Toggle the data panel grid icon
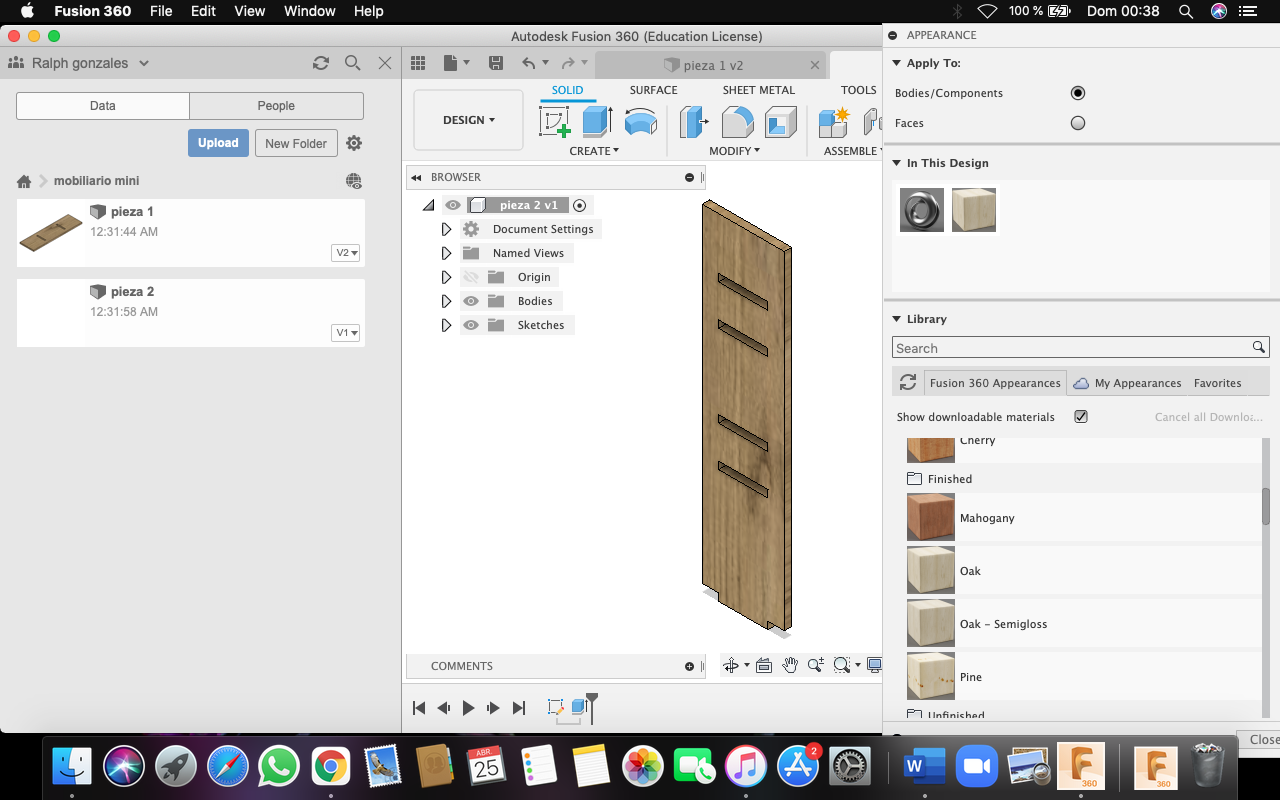 click(x=418, y=63)
